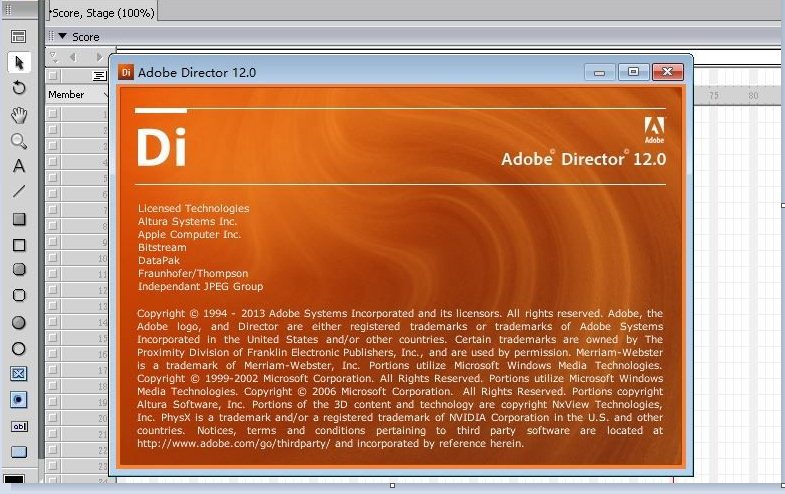785x494 pixels.
Task: Click the 'DataPak' line
Action: pyautogui.click(x=159, y=260)
